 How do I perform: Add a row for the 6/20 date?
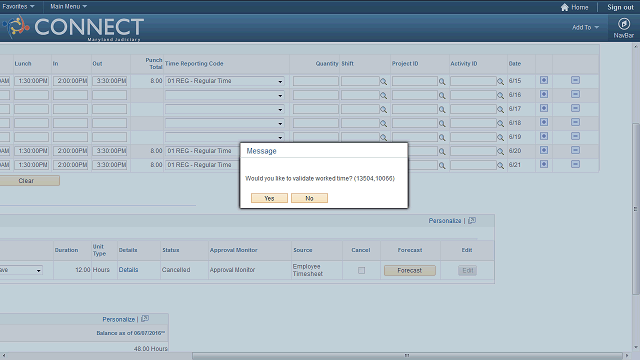pyautogui.click(x=544, y=150)
